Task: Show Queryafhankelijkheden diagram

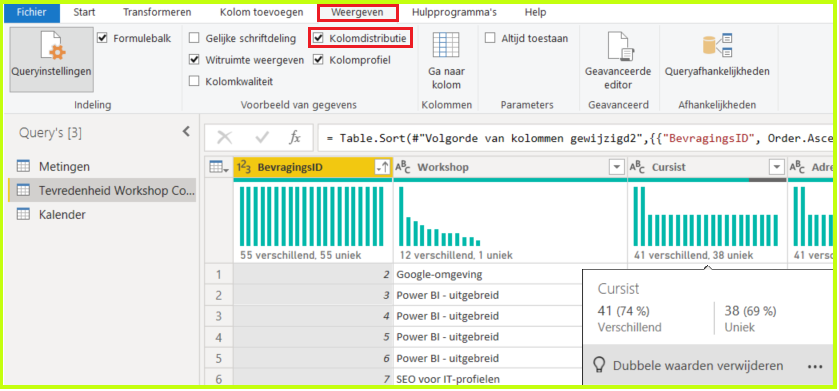Action: click(x=717, y=45)
